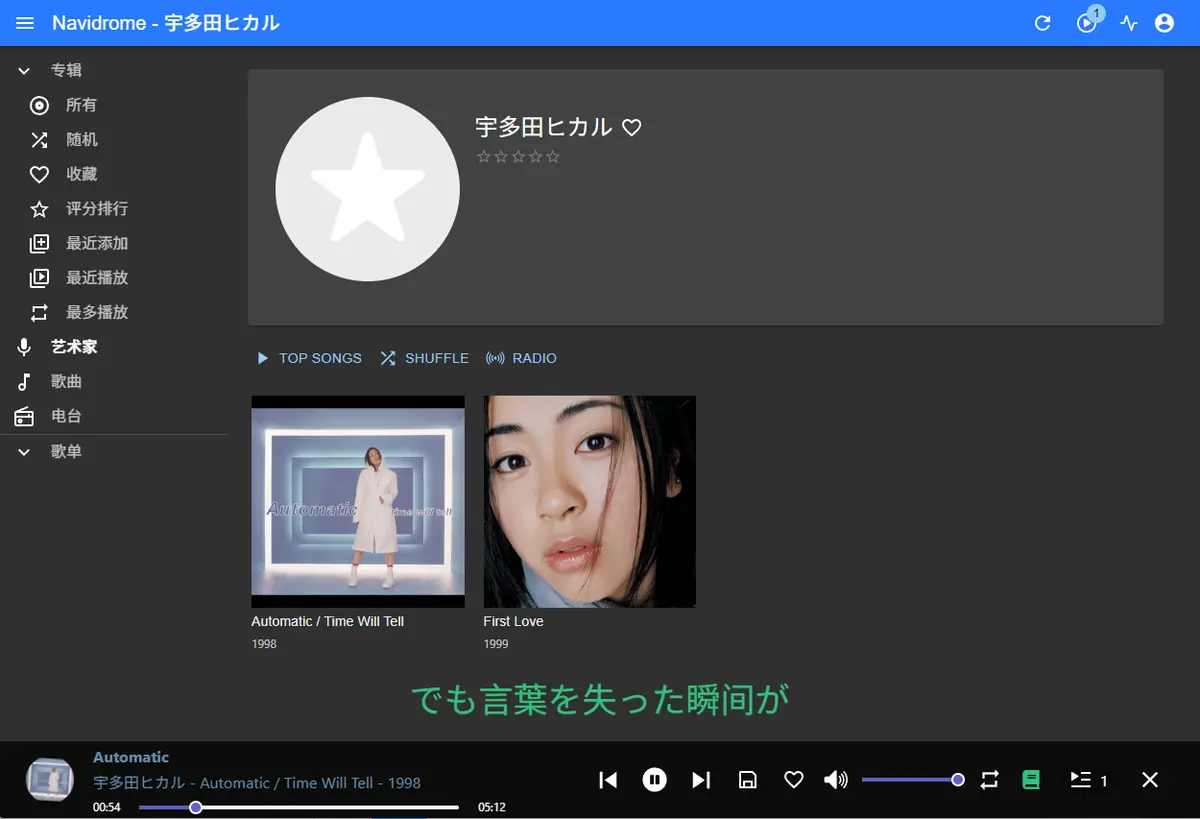The image size is (1200, 819).
Task: Favorite the artist 宇多田ヒカル with heart
Action: tap(632, 128)
